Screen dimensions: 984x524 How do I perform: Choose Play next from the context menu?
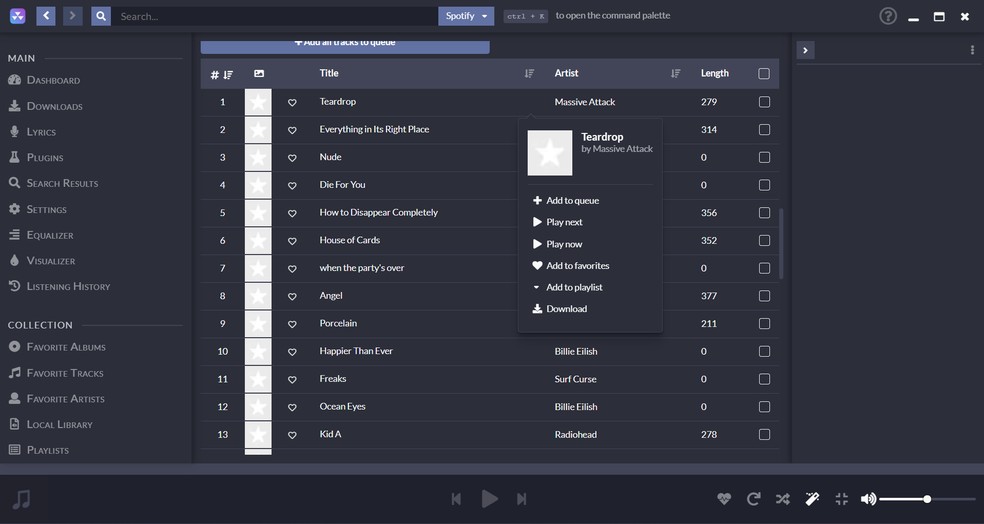pos(564,223)
